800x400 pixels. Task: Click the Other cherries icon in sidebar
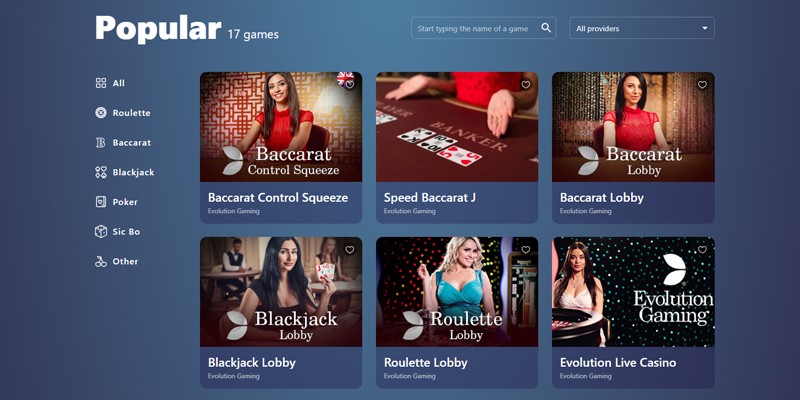(101, 261)
